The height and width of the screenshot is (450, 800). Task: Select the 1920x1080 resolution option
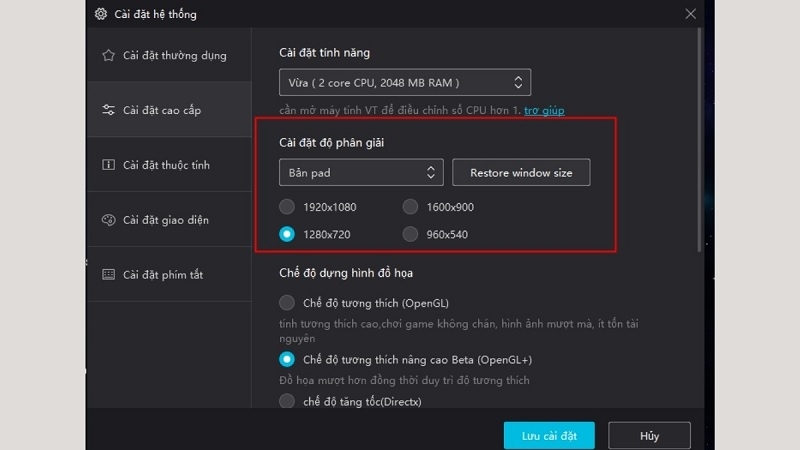pyautogui.click(x=287, y=207)
